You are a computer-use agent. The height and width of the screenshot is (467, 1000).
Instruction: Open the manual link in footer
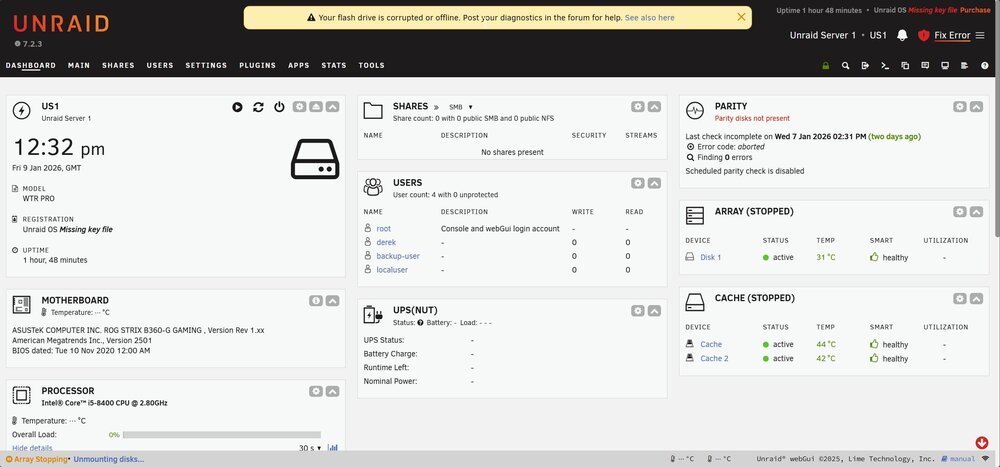click(958, 459)
